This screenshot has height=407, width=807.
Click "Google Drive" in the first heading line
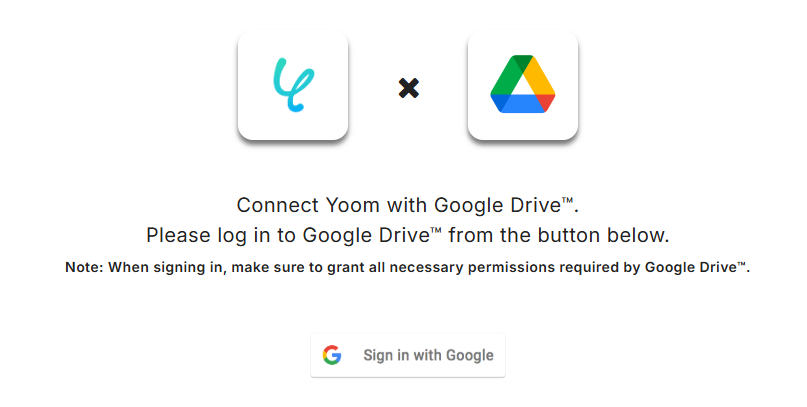click(x=497, y=205)
